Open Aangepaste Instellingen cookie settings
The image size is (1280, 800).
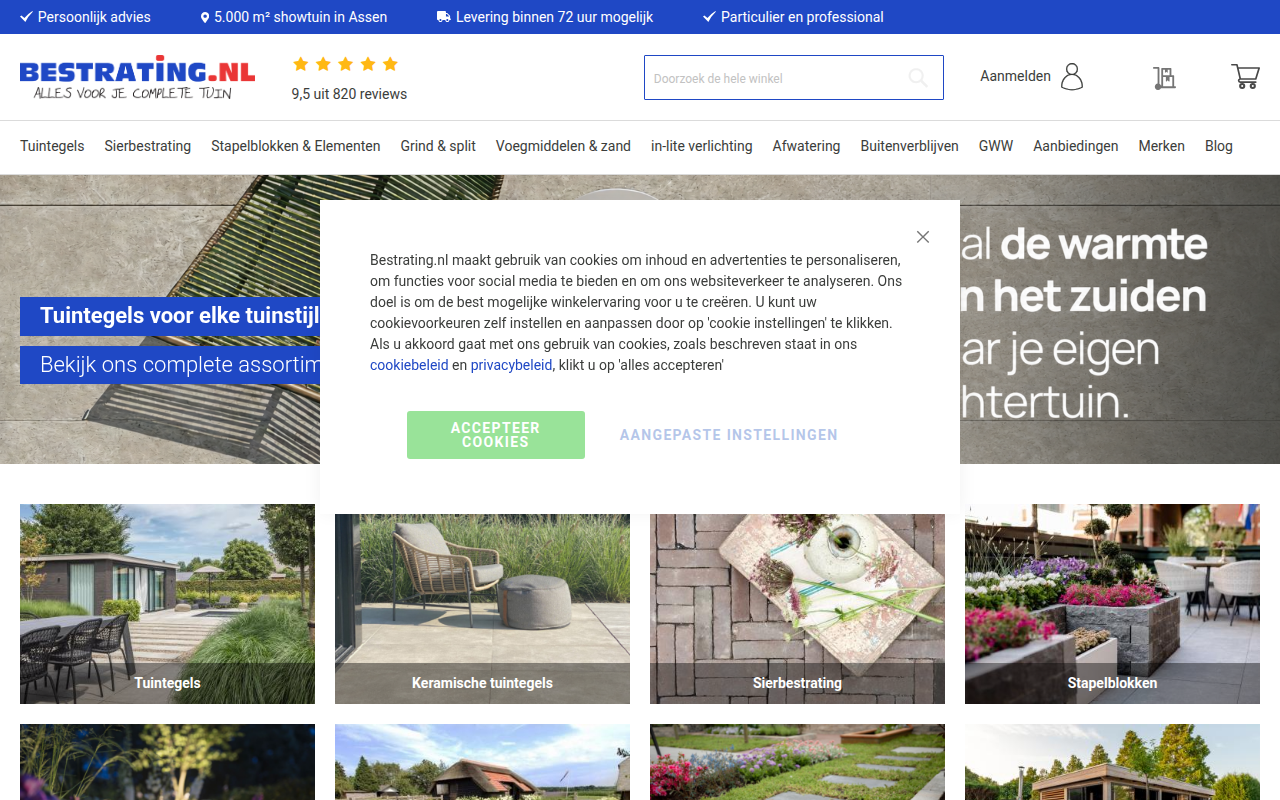tap(729, 435)
